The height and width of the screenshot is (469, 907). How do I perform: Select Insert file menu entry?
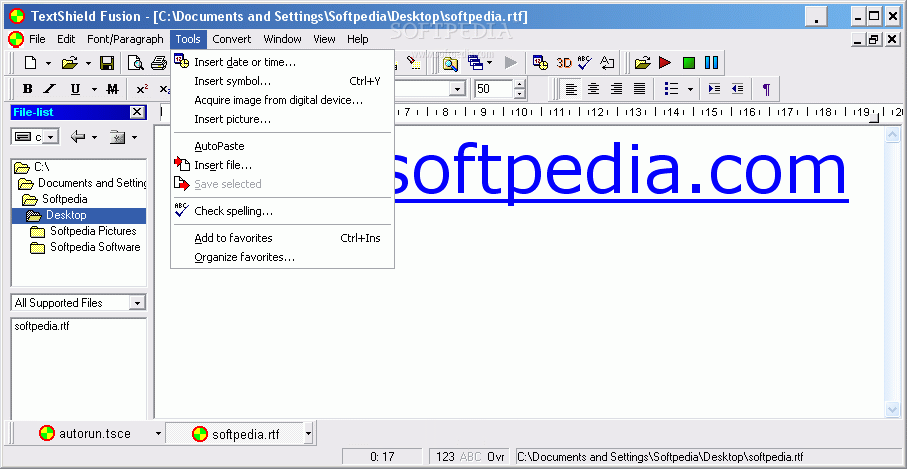(282, 165)
